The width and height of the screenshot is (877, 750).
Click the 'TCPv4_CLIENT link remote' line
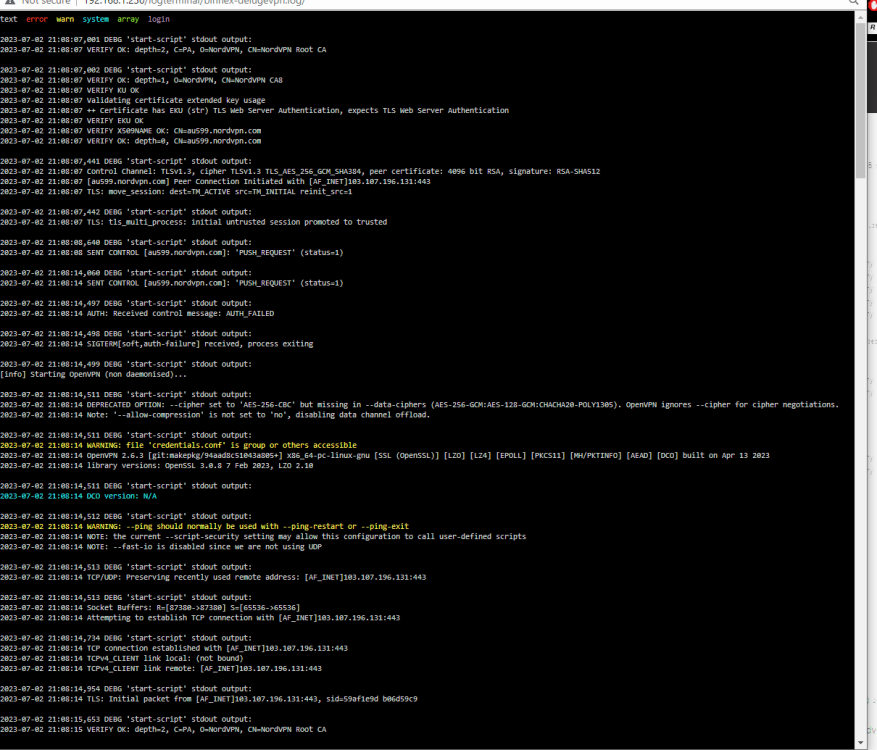point(161,669)
